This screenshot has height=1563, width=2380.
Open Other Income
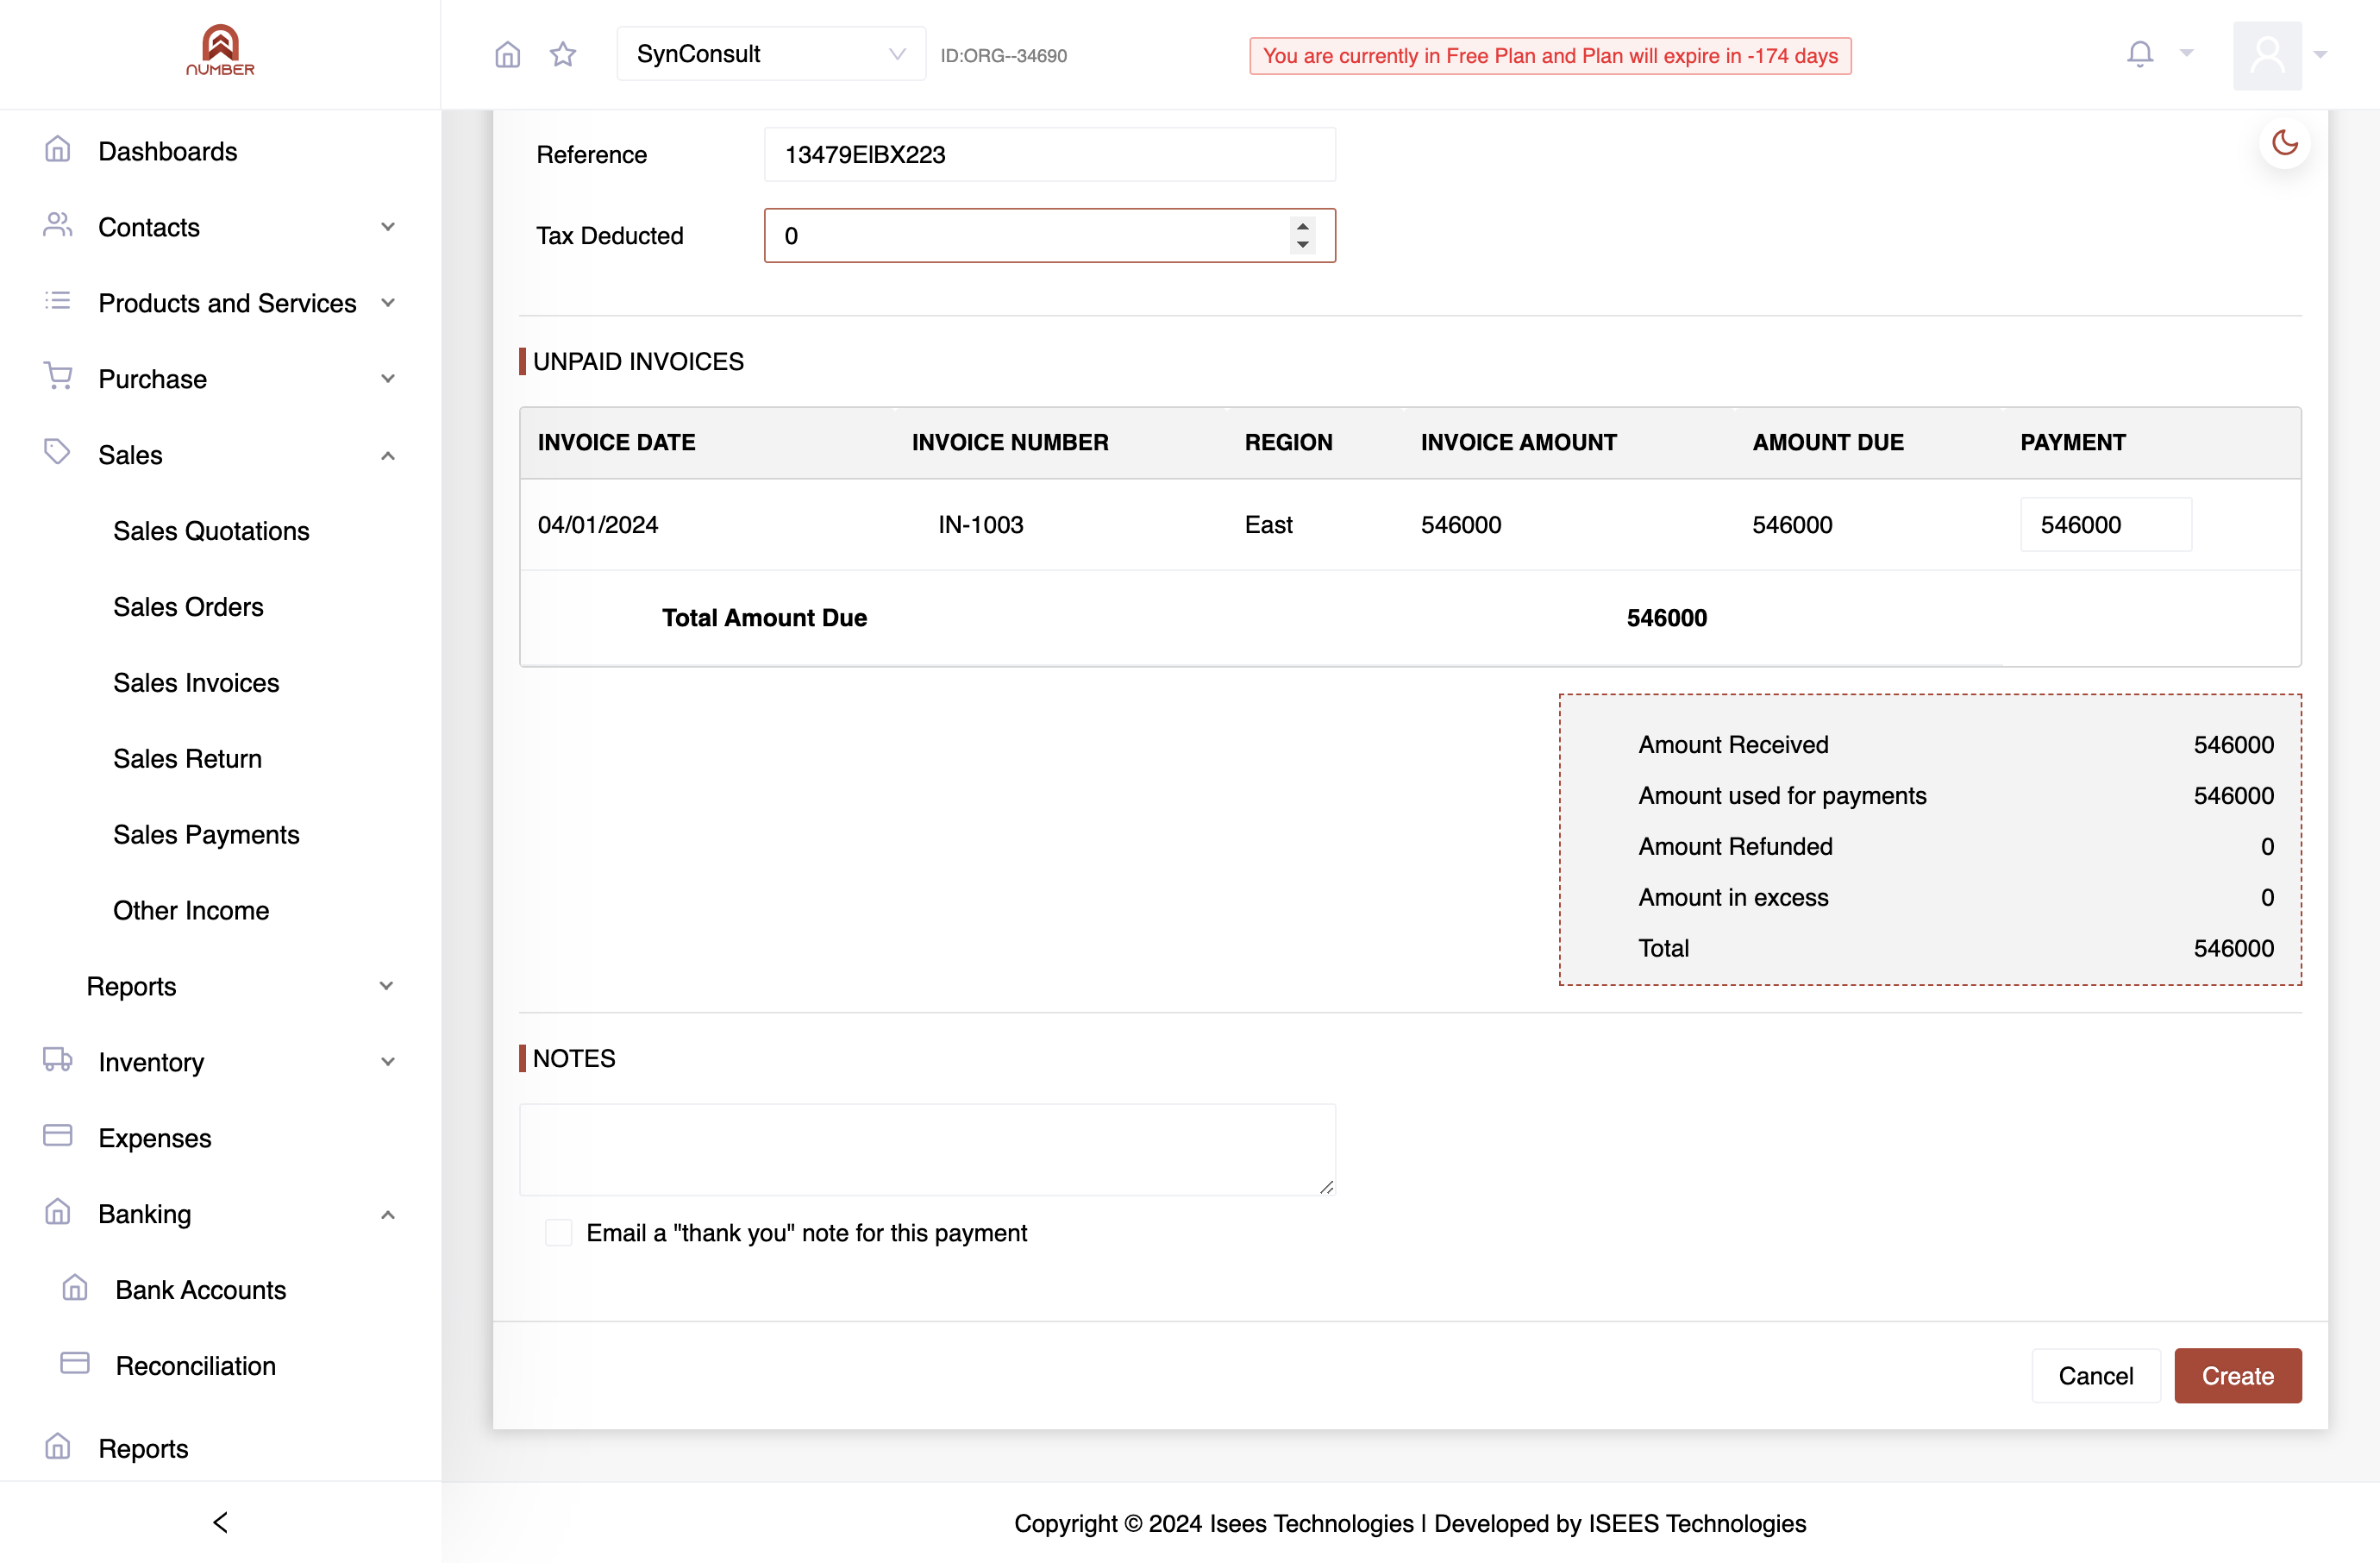pyautogui.click(x=191, y=911)
